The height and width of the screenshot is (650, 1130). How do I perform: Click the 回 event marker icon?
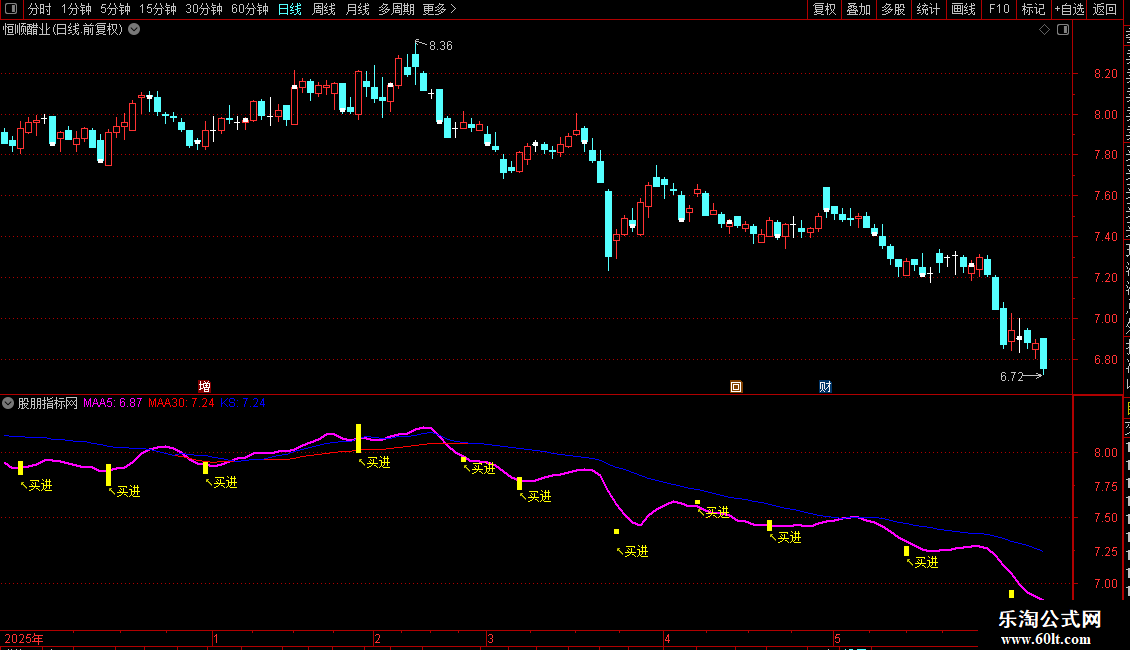pos(736,387)
